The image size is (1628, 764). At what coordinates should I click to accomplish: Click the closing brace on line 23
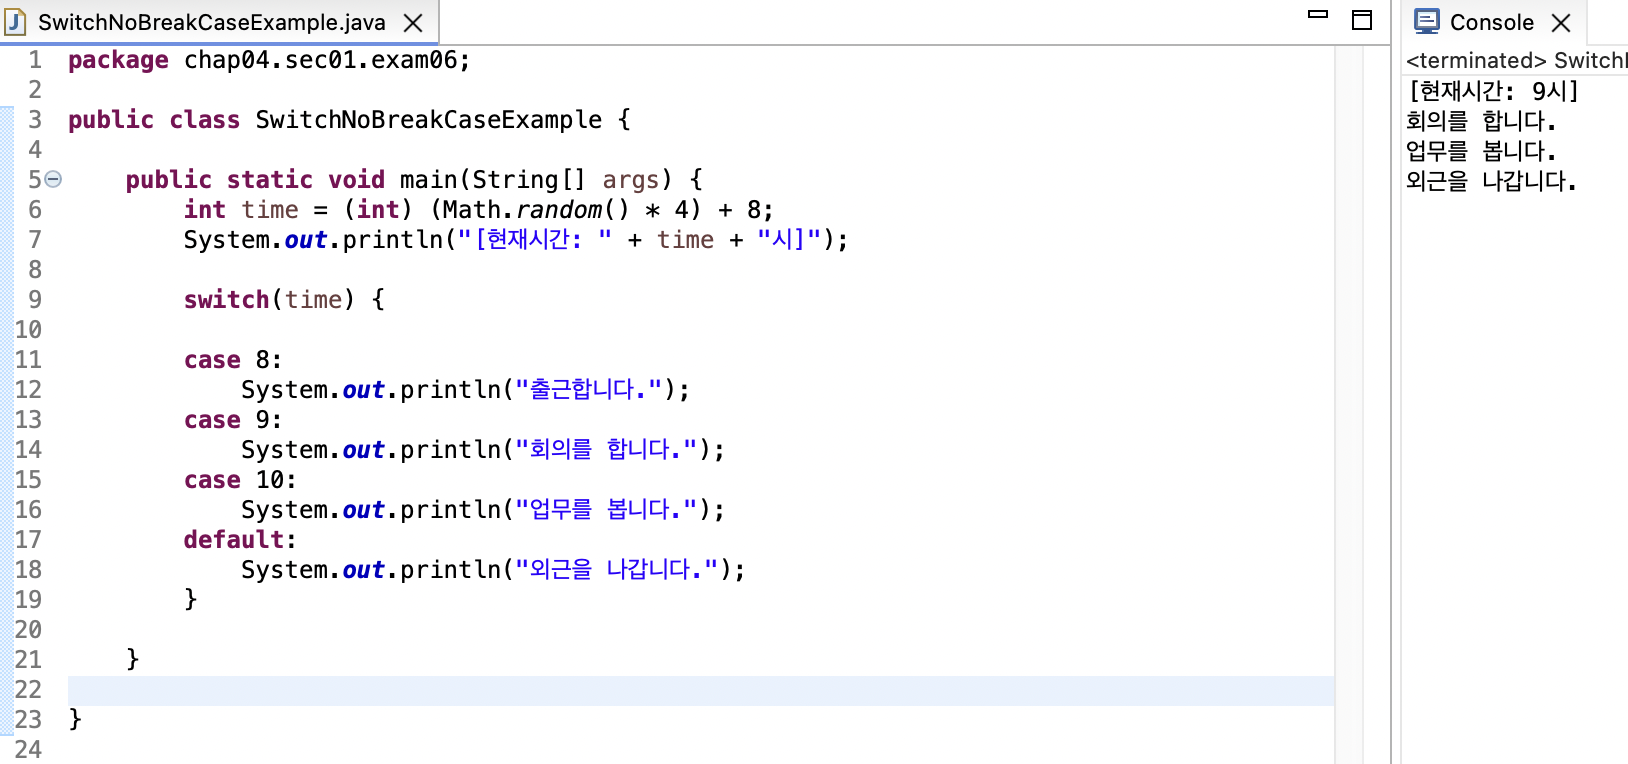(x=75, y=720)
